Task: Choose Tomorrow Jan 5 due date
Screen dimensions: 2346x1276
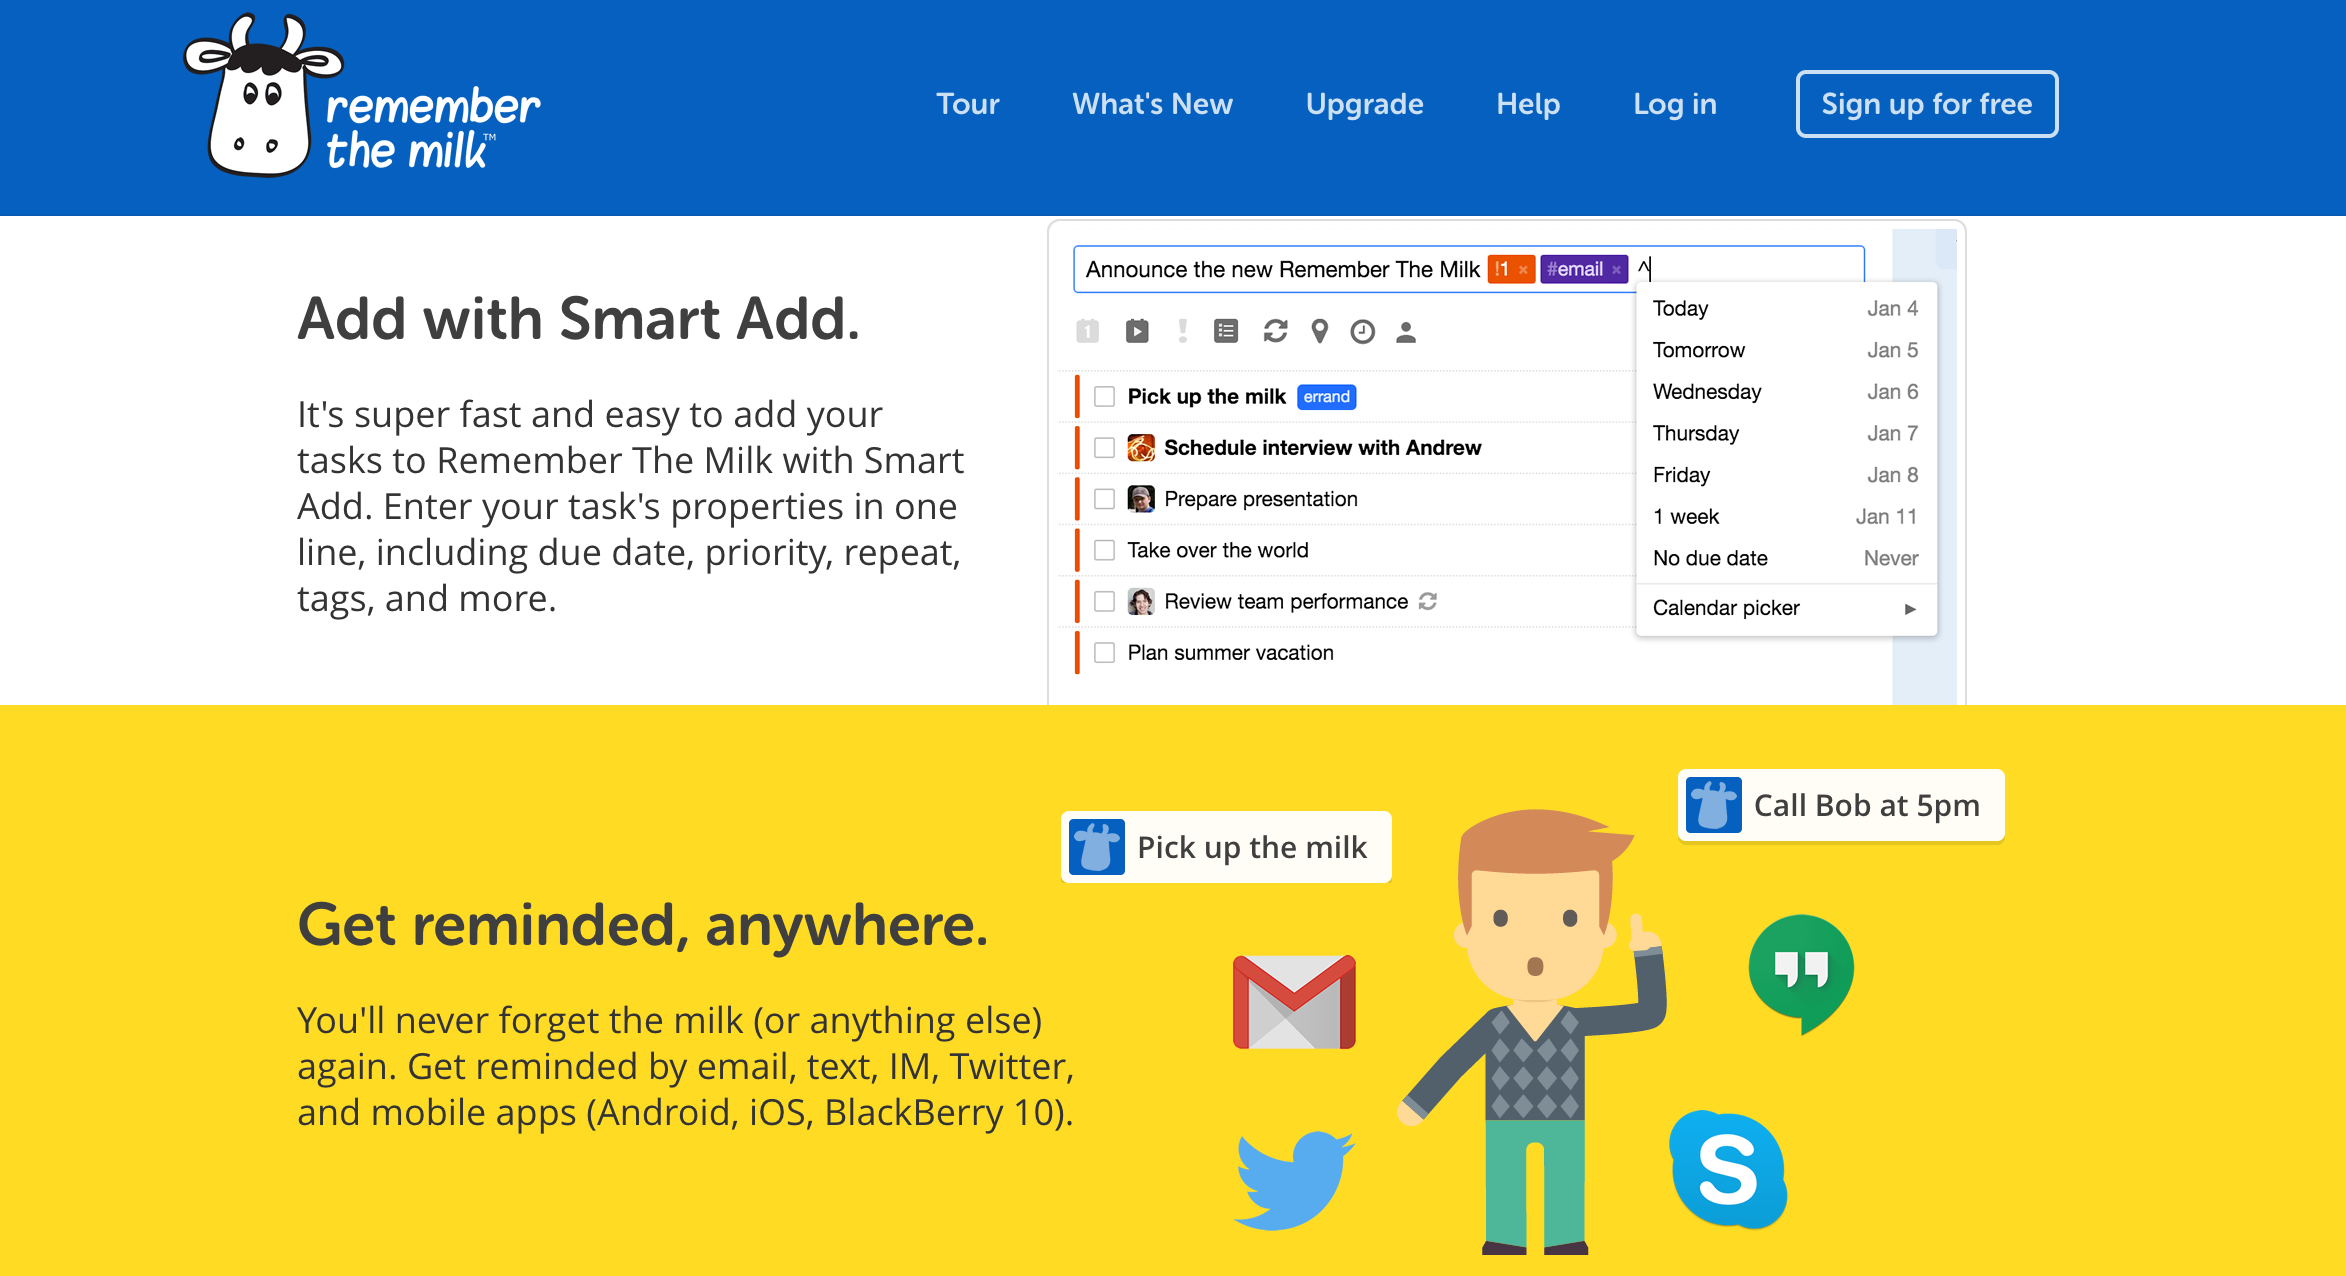Action: (x=1786, y=350)
